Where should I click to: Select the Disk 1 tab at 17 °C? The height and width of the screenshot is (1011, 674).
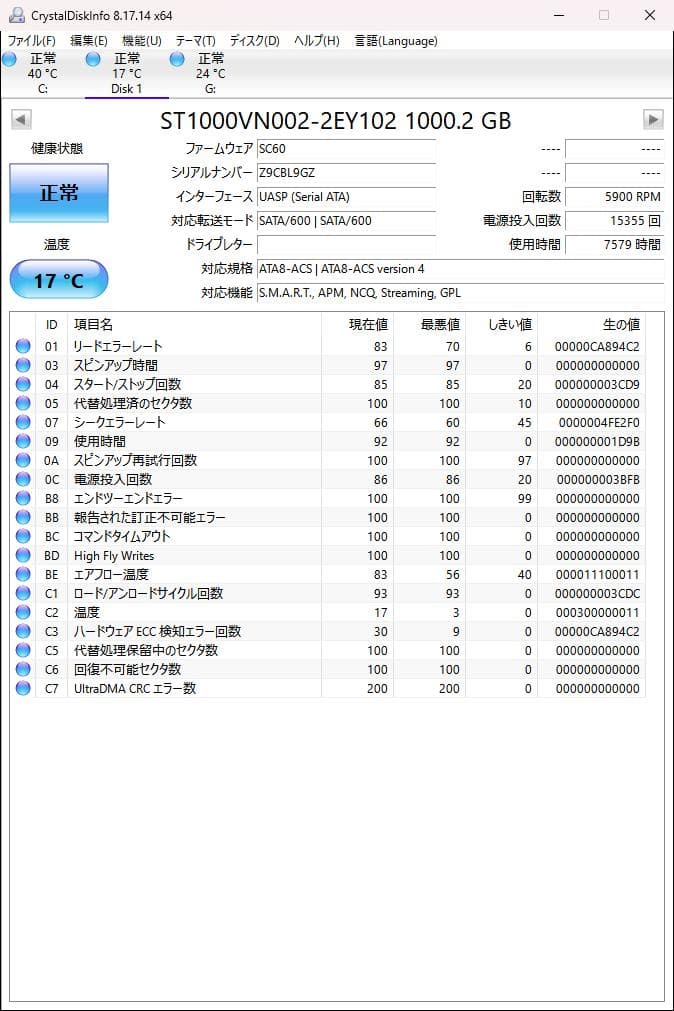[126, 74]
